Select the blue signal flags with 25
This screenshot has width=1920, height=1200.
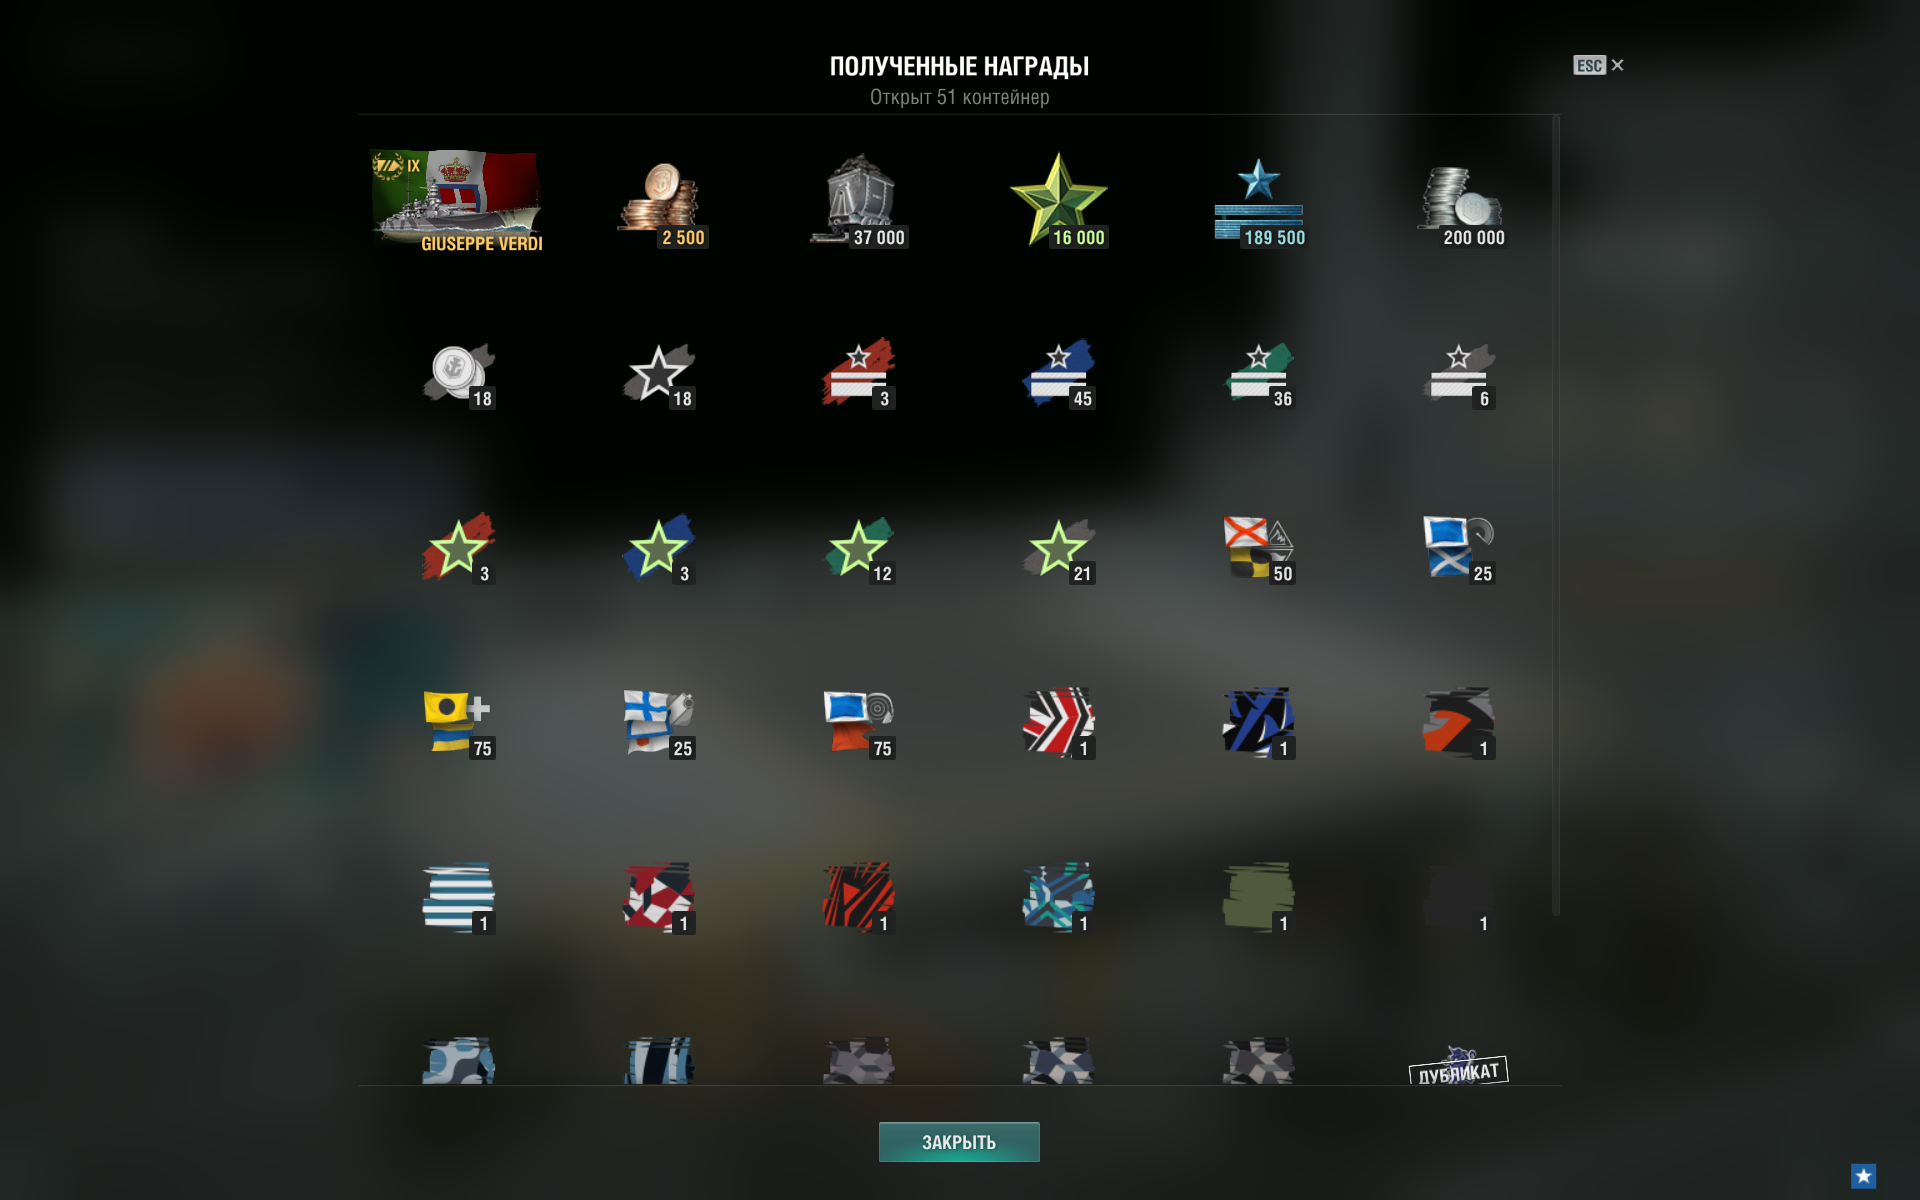pyautogui.click(x=1459, y=548)
